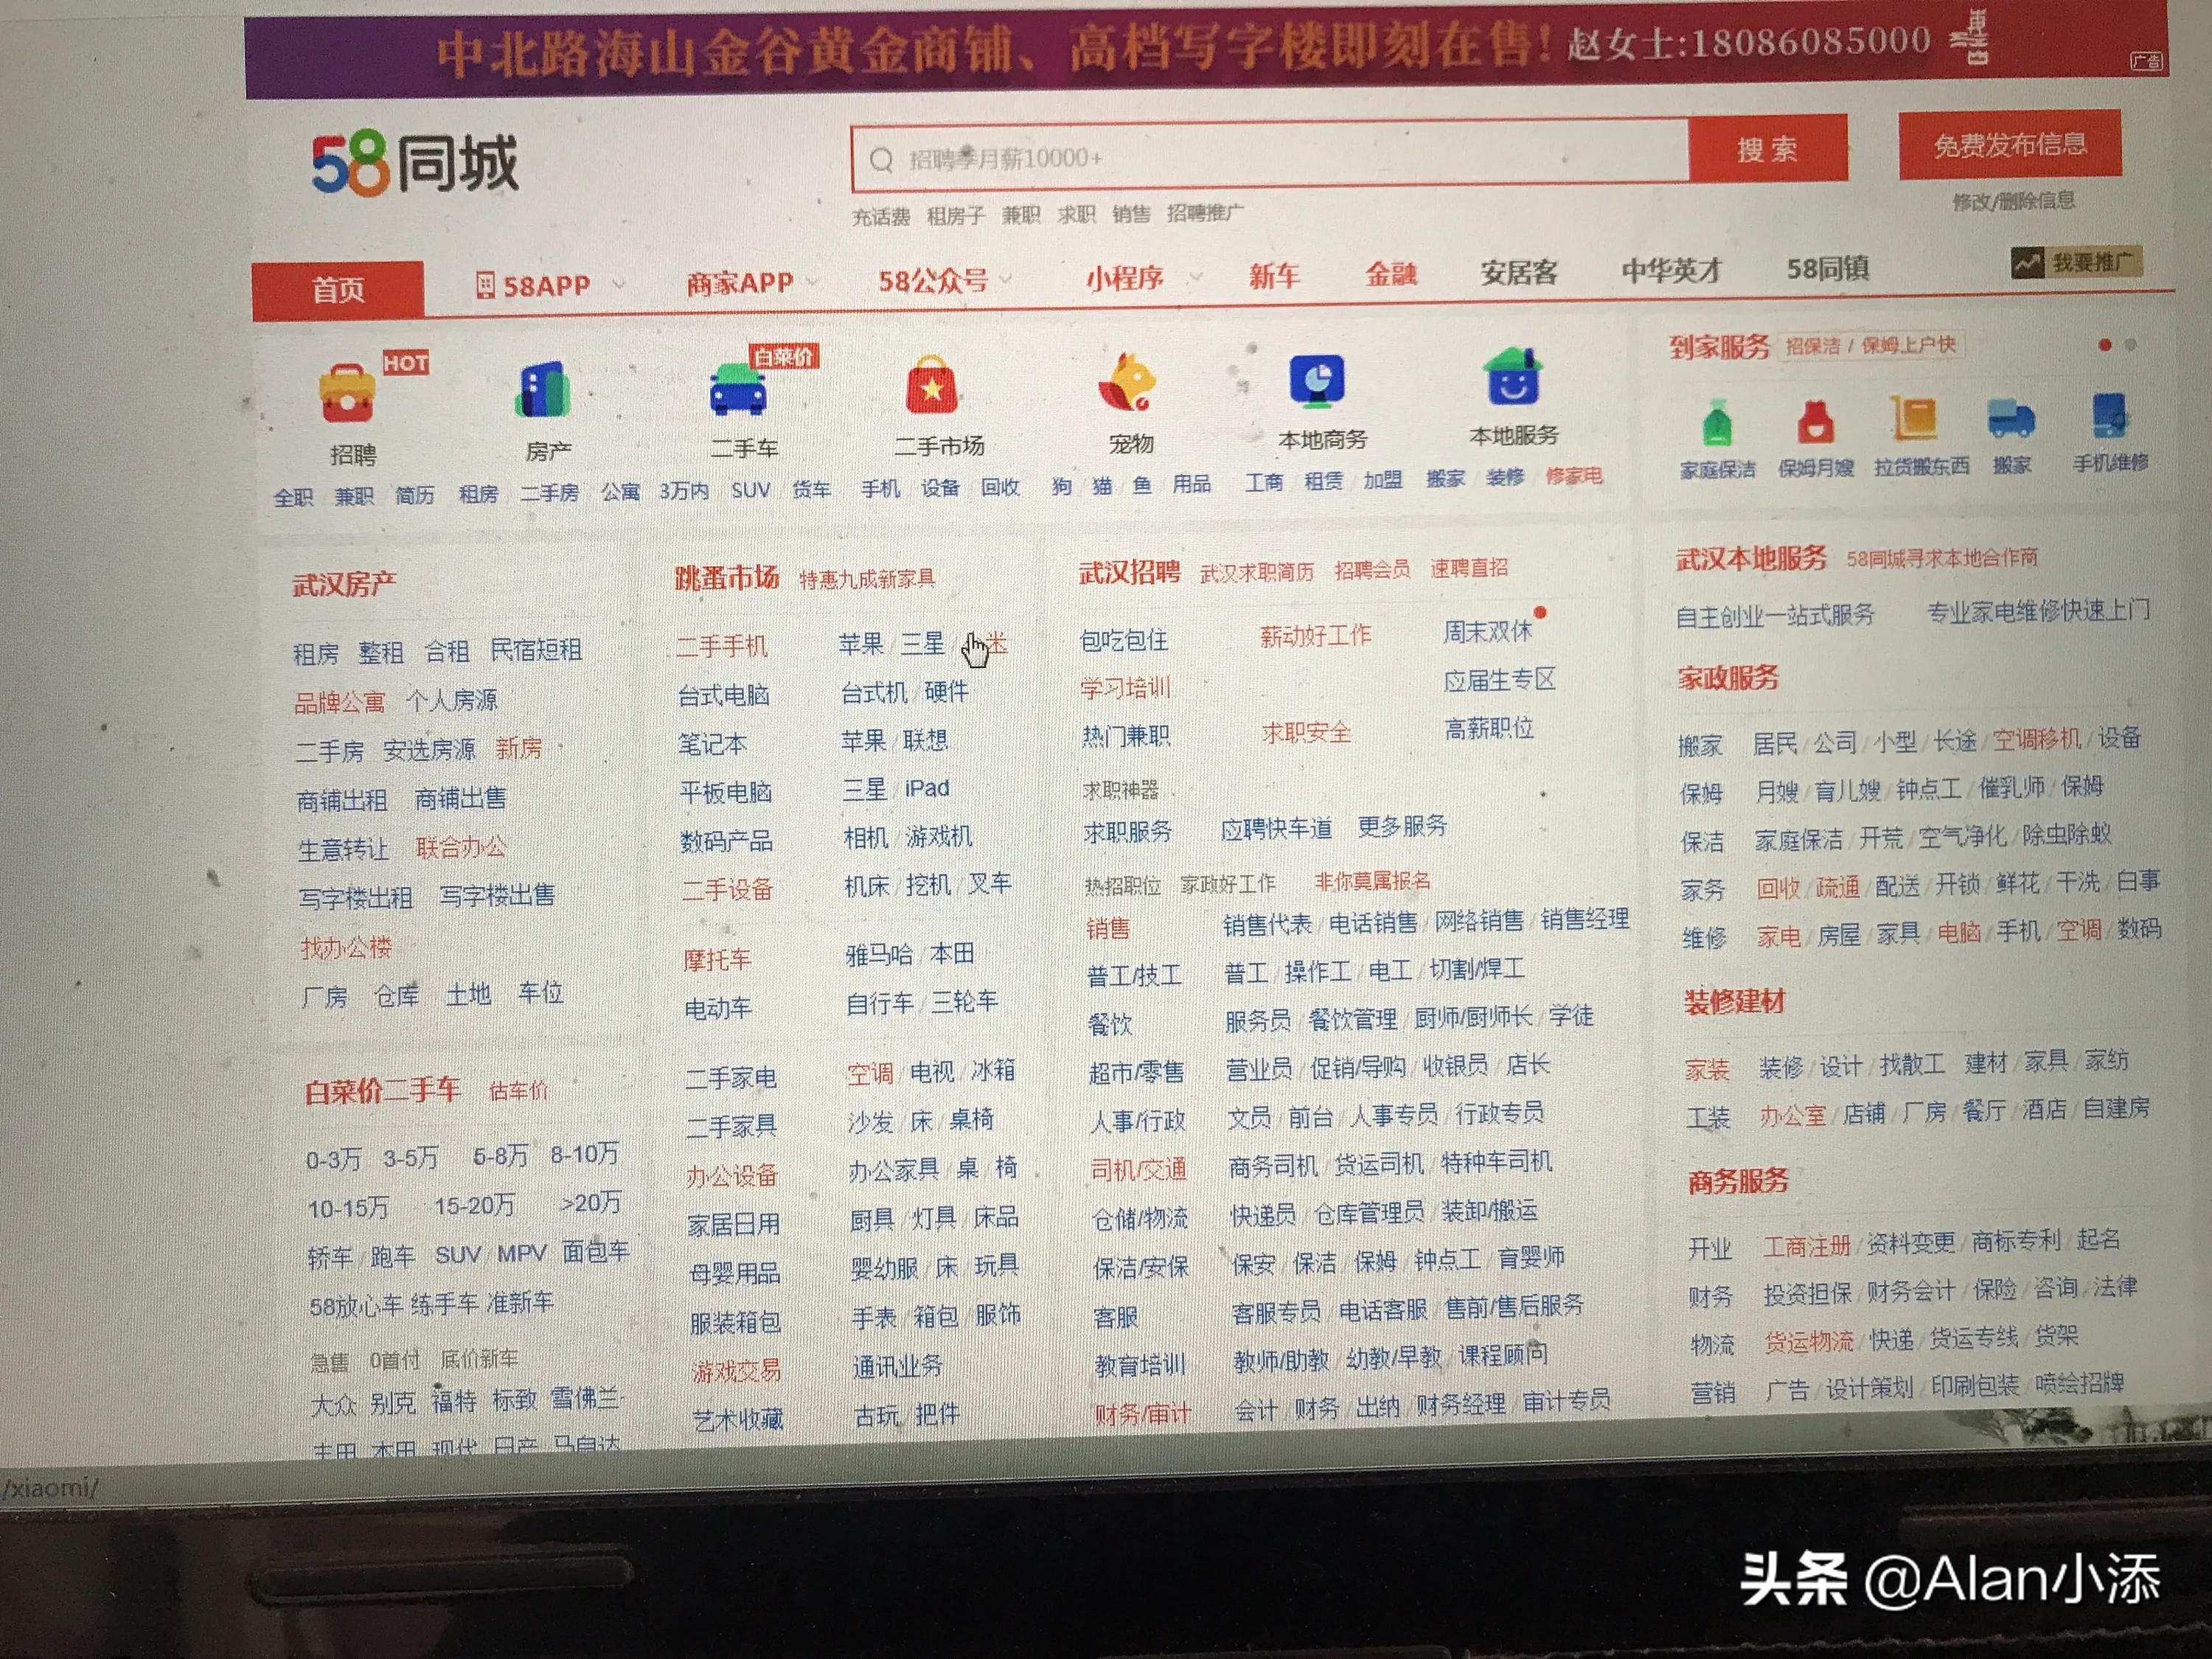Switch to first 到家服务 carousel dot

[x=2104, y=345]
